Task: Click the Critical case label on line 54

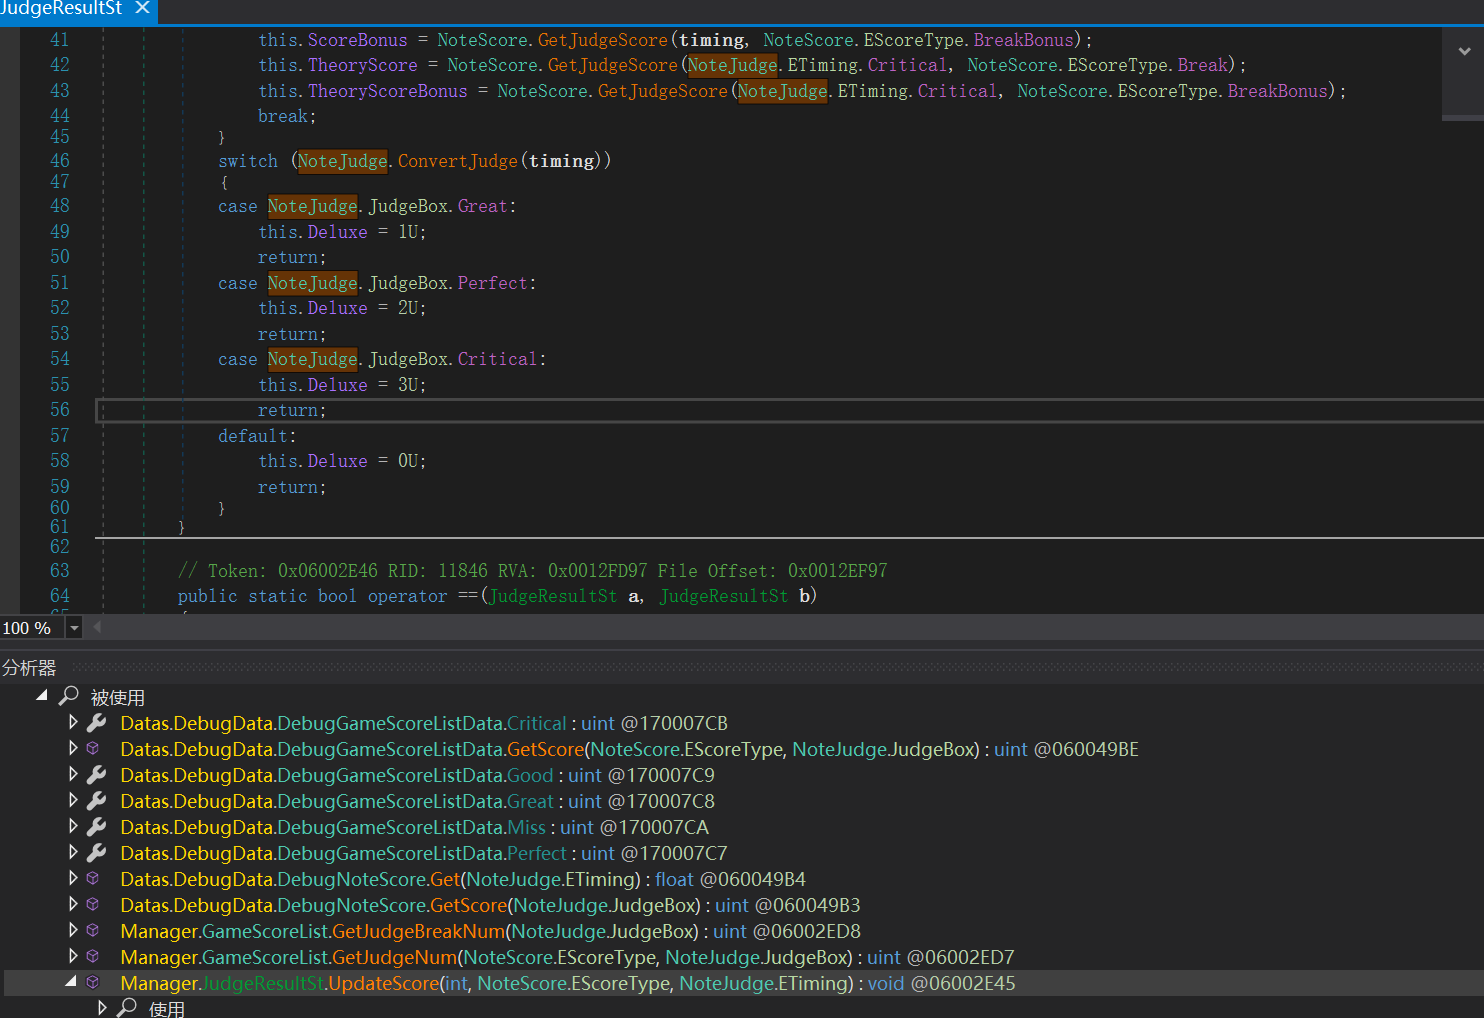Action: click(x=497, y=359)
